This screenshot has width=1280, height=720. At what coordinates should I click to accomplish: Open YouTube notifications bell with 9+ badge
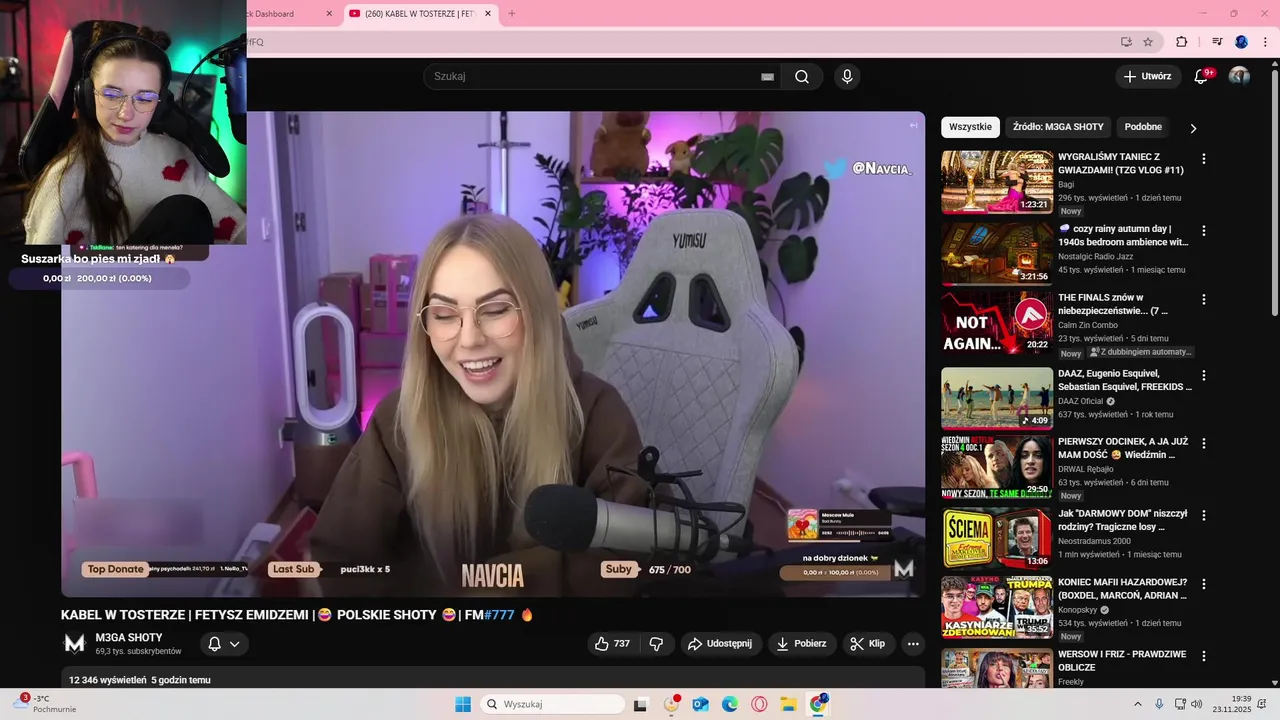click(1202, 76)
